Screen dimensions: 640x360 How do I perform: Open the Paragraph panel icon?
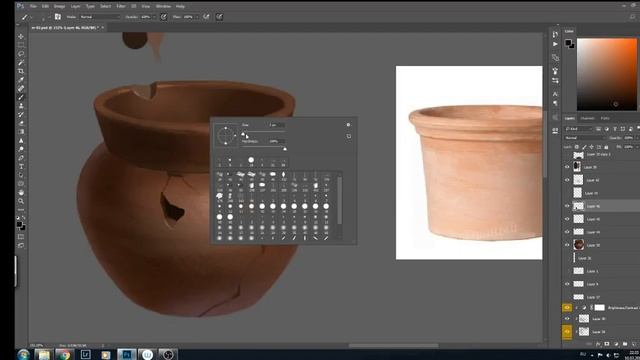click(x=555, y=103)
